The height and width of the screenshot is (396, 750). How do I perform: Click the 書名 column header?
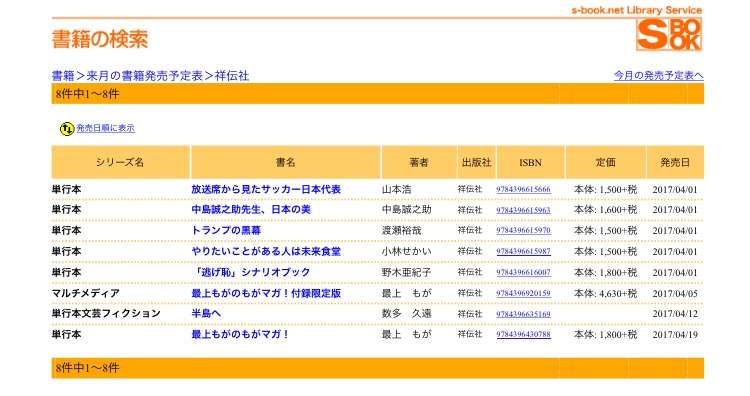(286, 162)
